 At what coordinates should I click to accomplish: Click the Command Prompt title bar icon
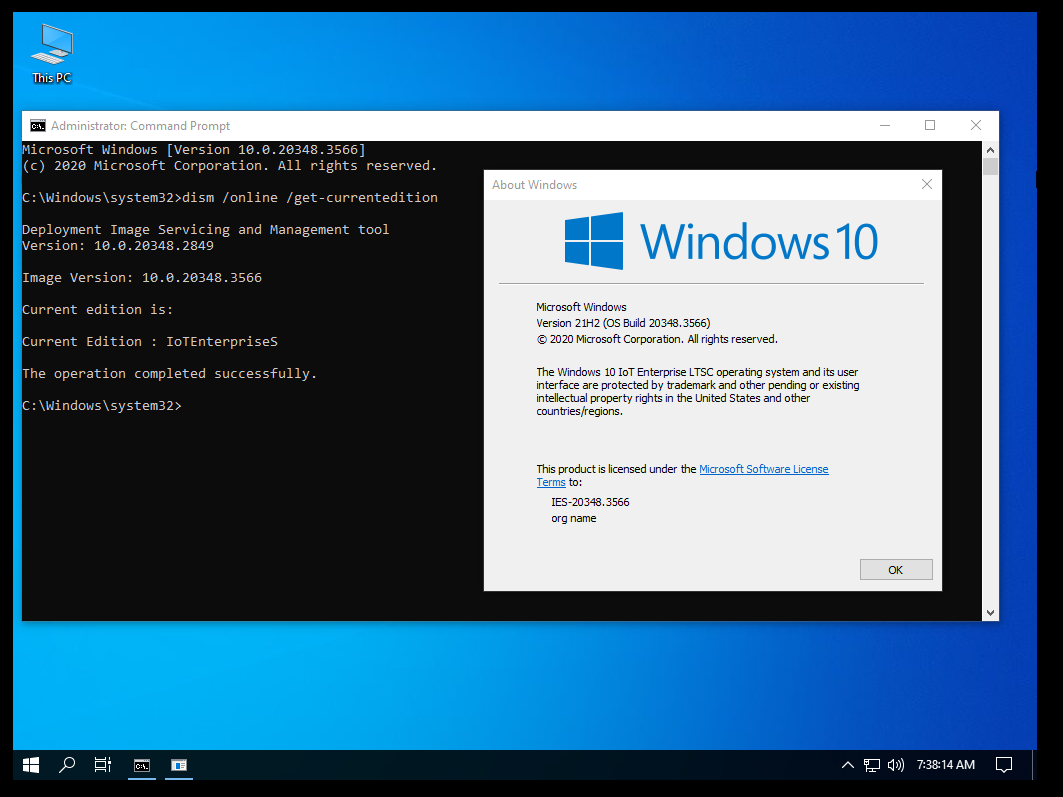coord(38,126)
